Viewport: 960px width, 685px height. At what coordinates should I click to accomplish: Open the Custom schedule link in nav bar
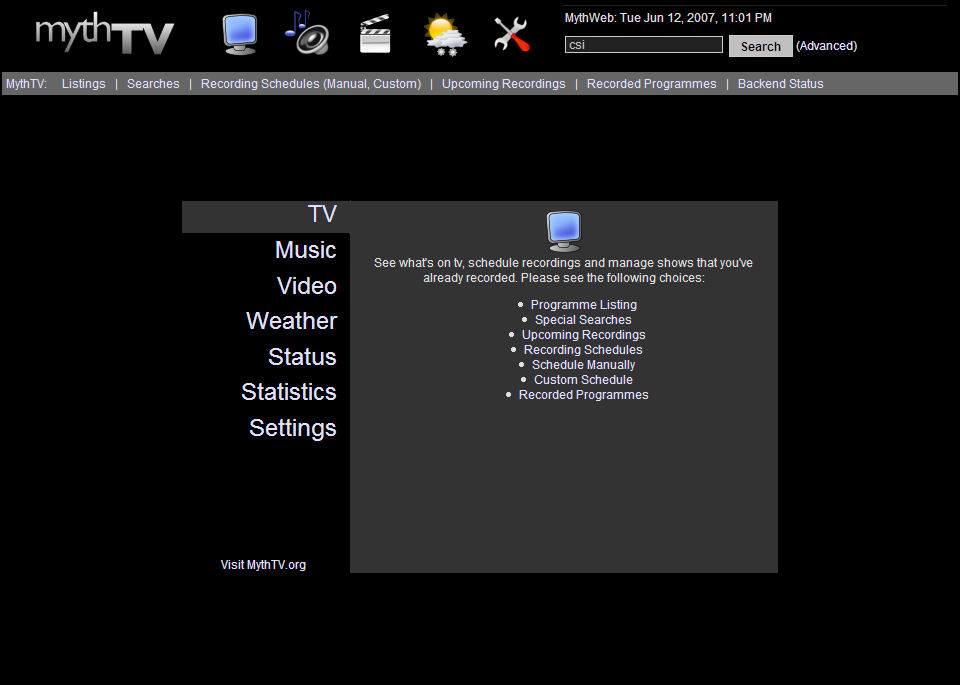point(395,84)
